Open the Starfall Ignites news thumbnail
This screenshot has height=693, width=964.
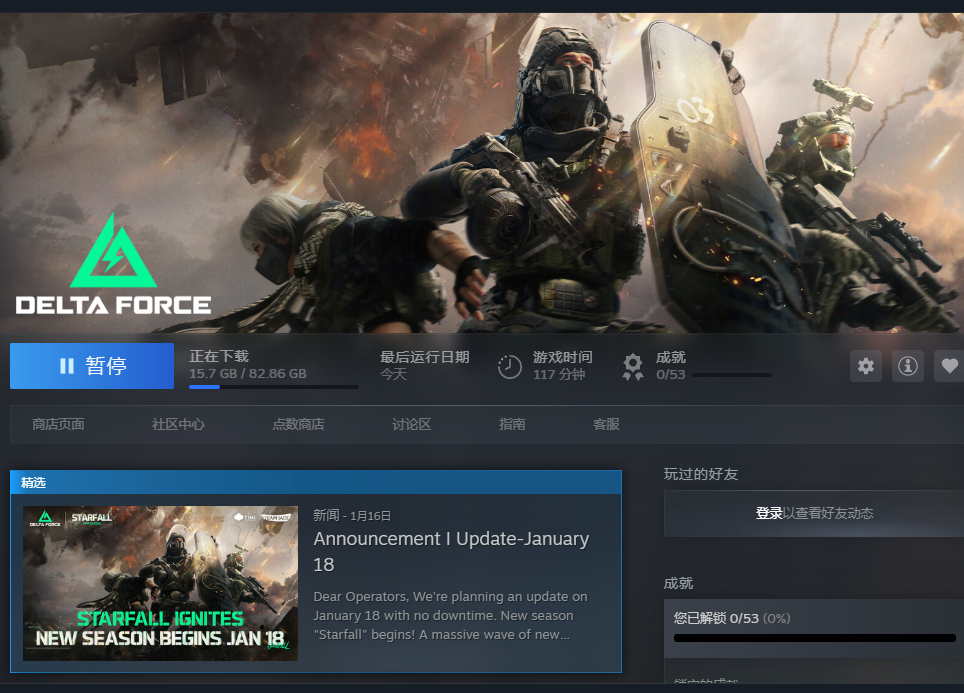click(160, 583)
